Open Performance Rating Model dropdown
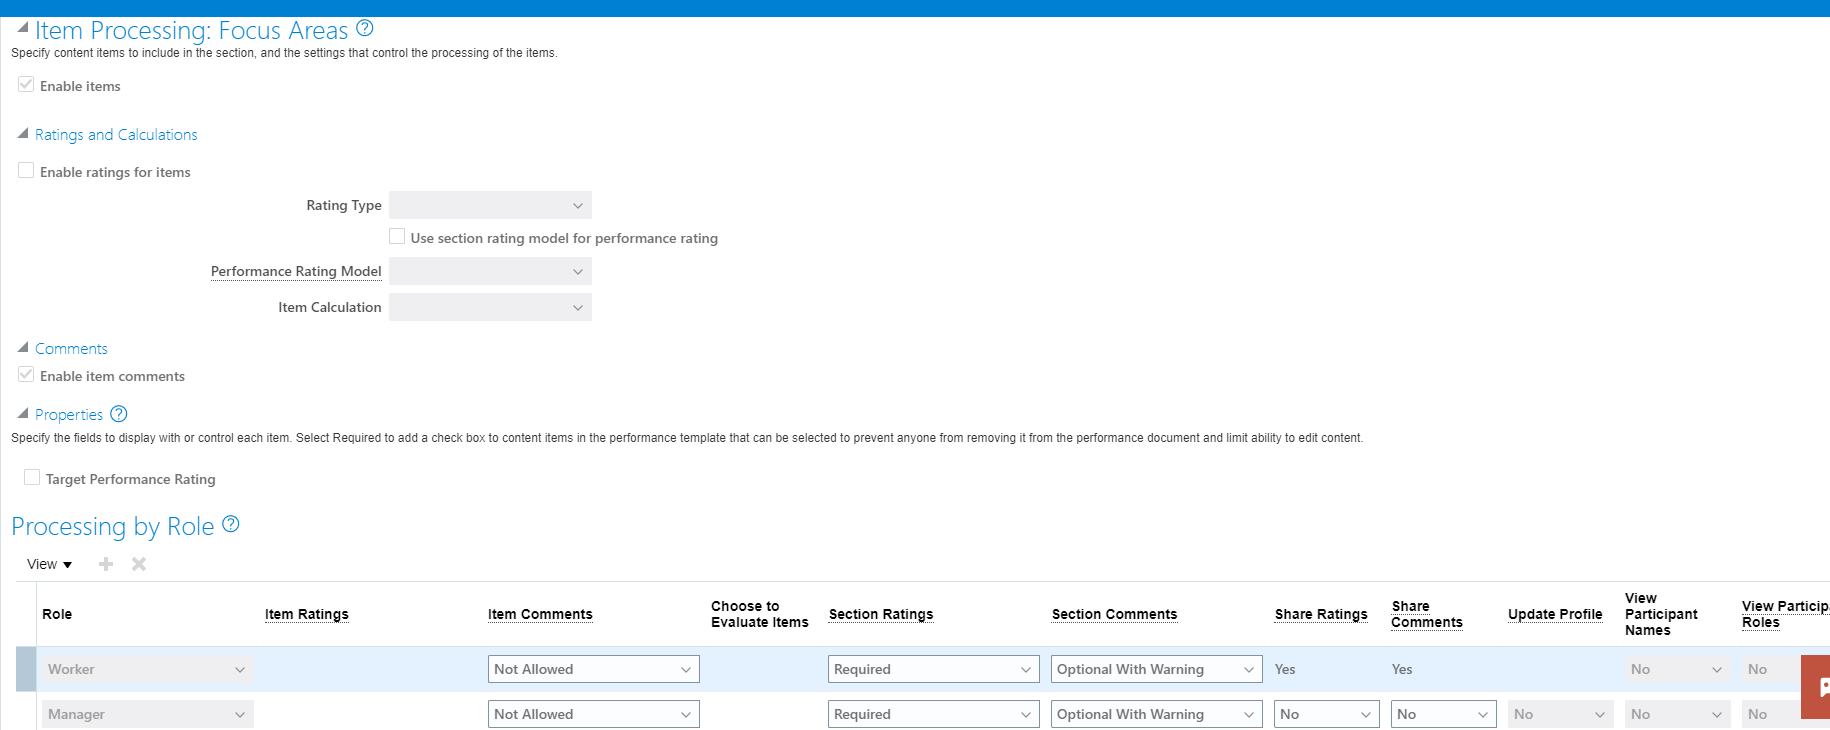The width and height of the screenshot is (1830, 730). pos(490,271)
